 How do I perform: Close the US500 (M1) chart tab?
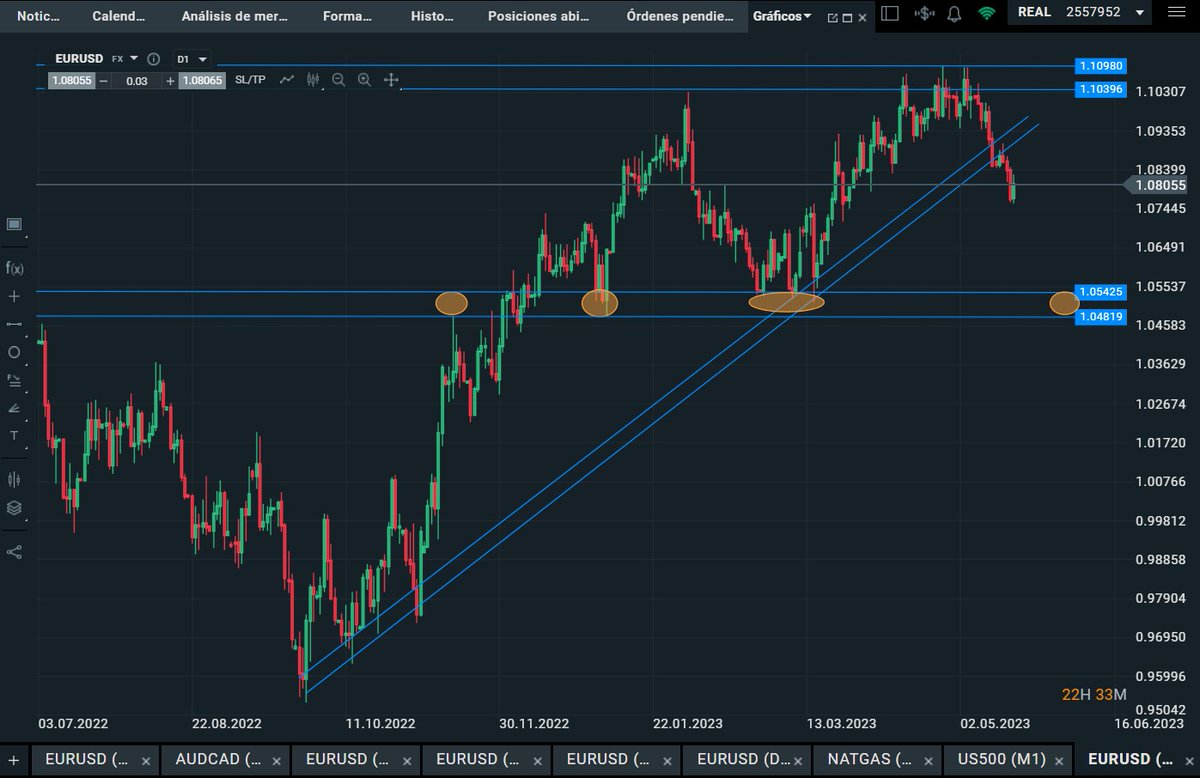(x=1059, y=761)
